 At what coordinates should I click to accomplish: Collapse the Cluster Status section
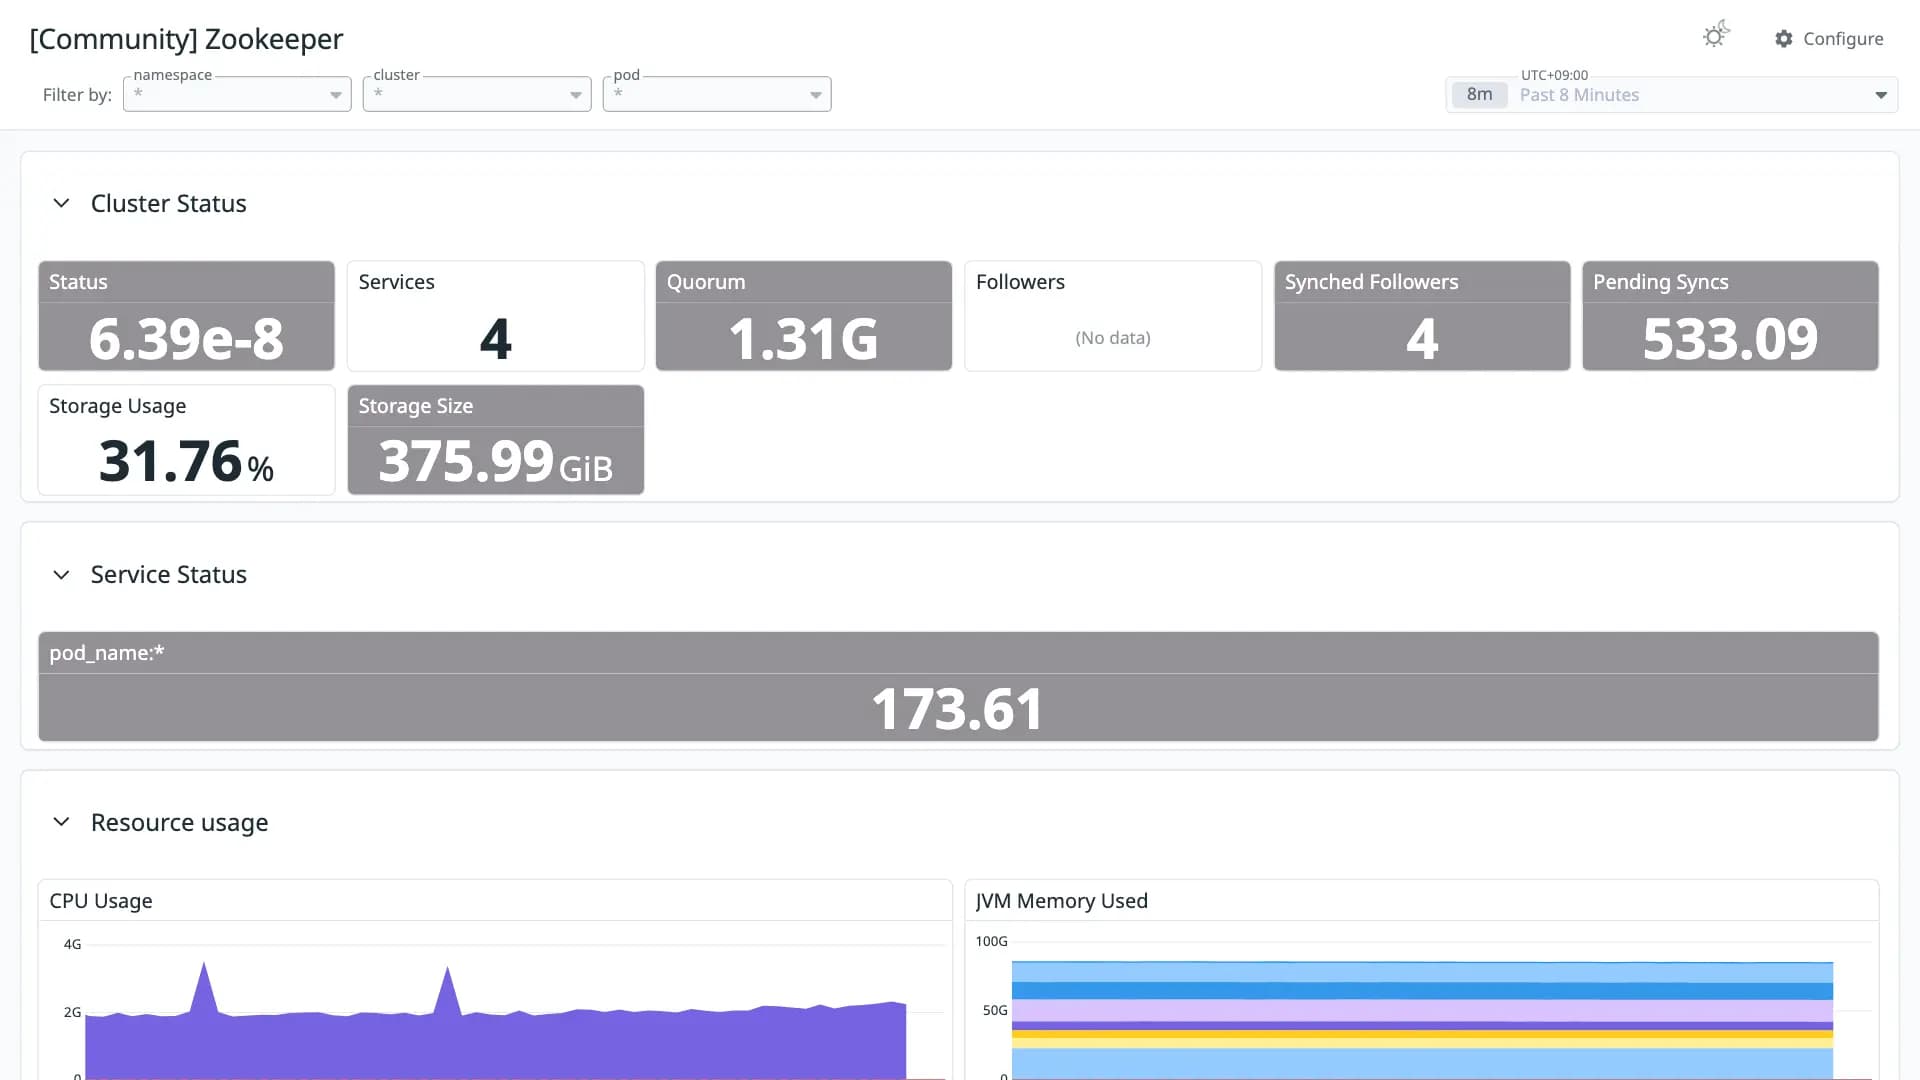pyautogui.click(x=61, y=203)
